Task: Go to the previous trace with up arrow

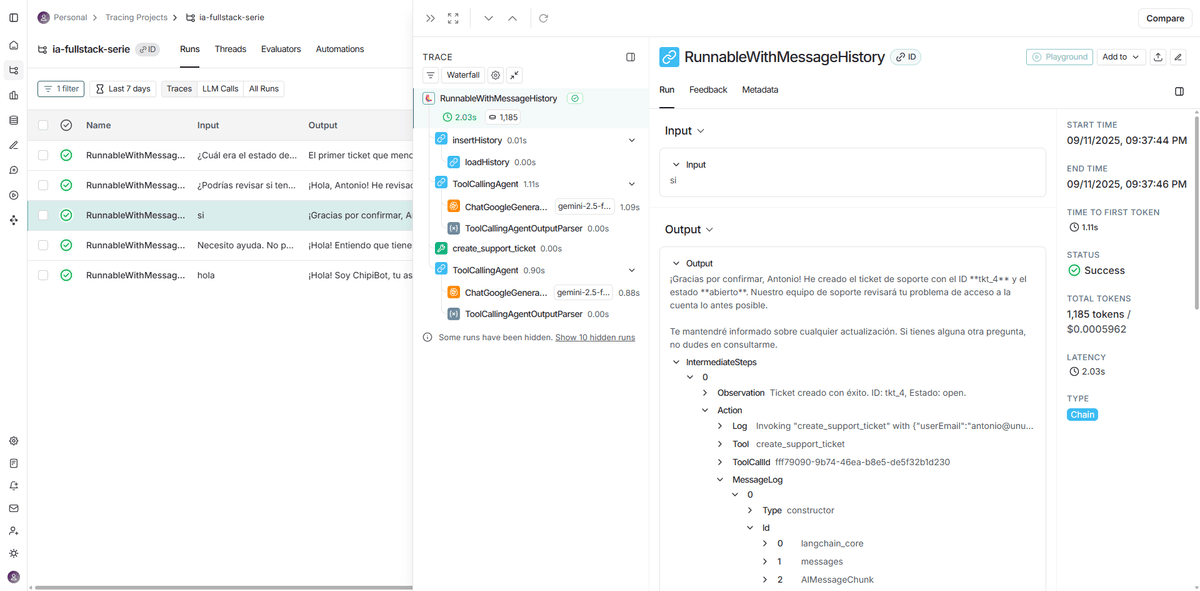Action: tap(512, 19)
